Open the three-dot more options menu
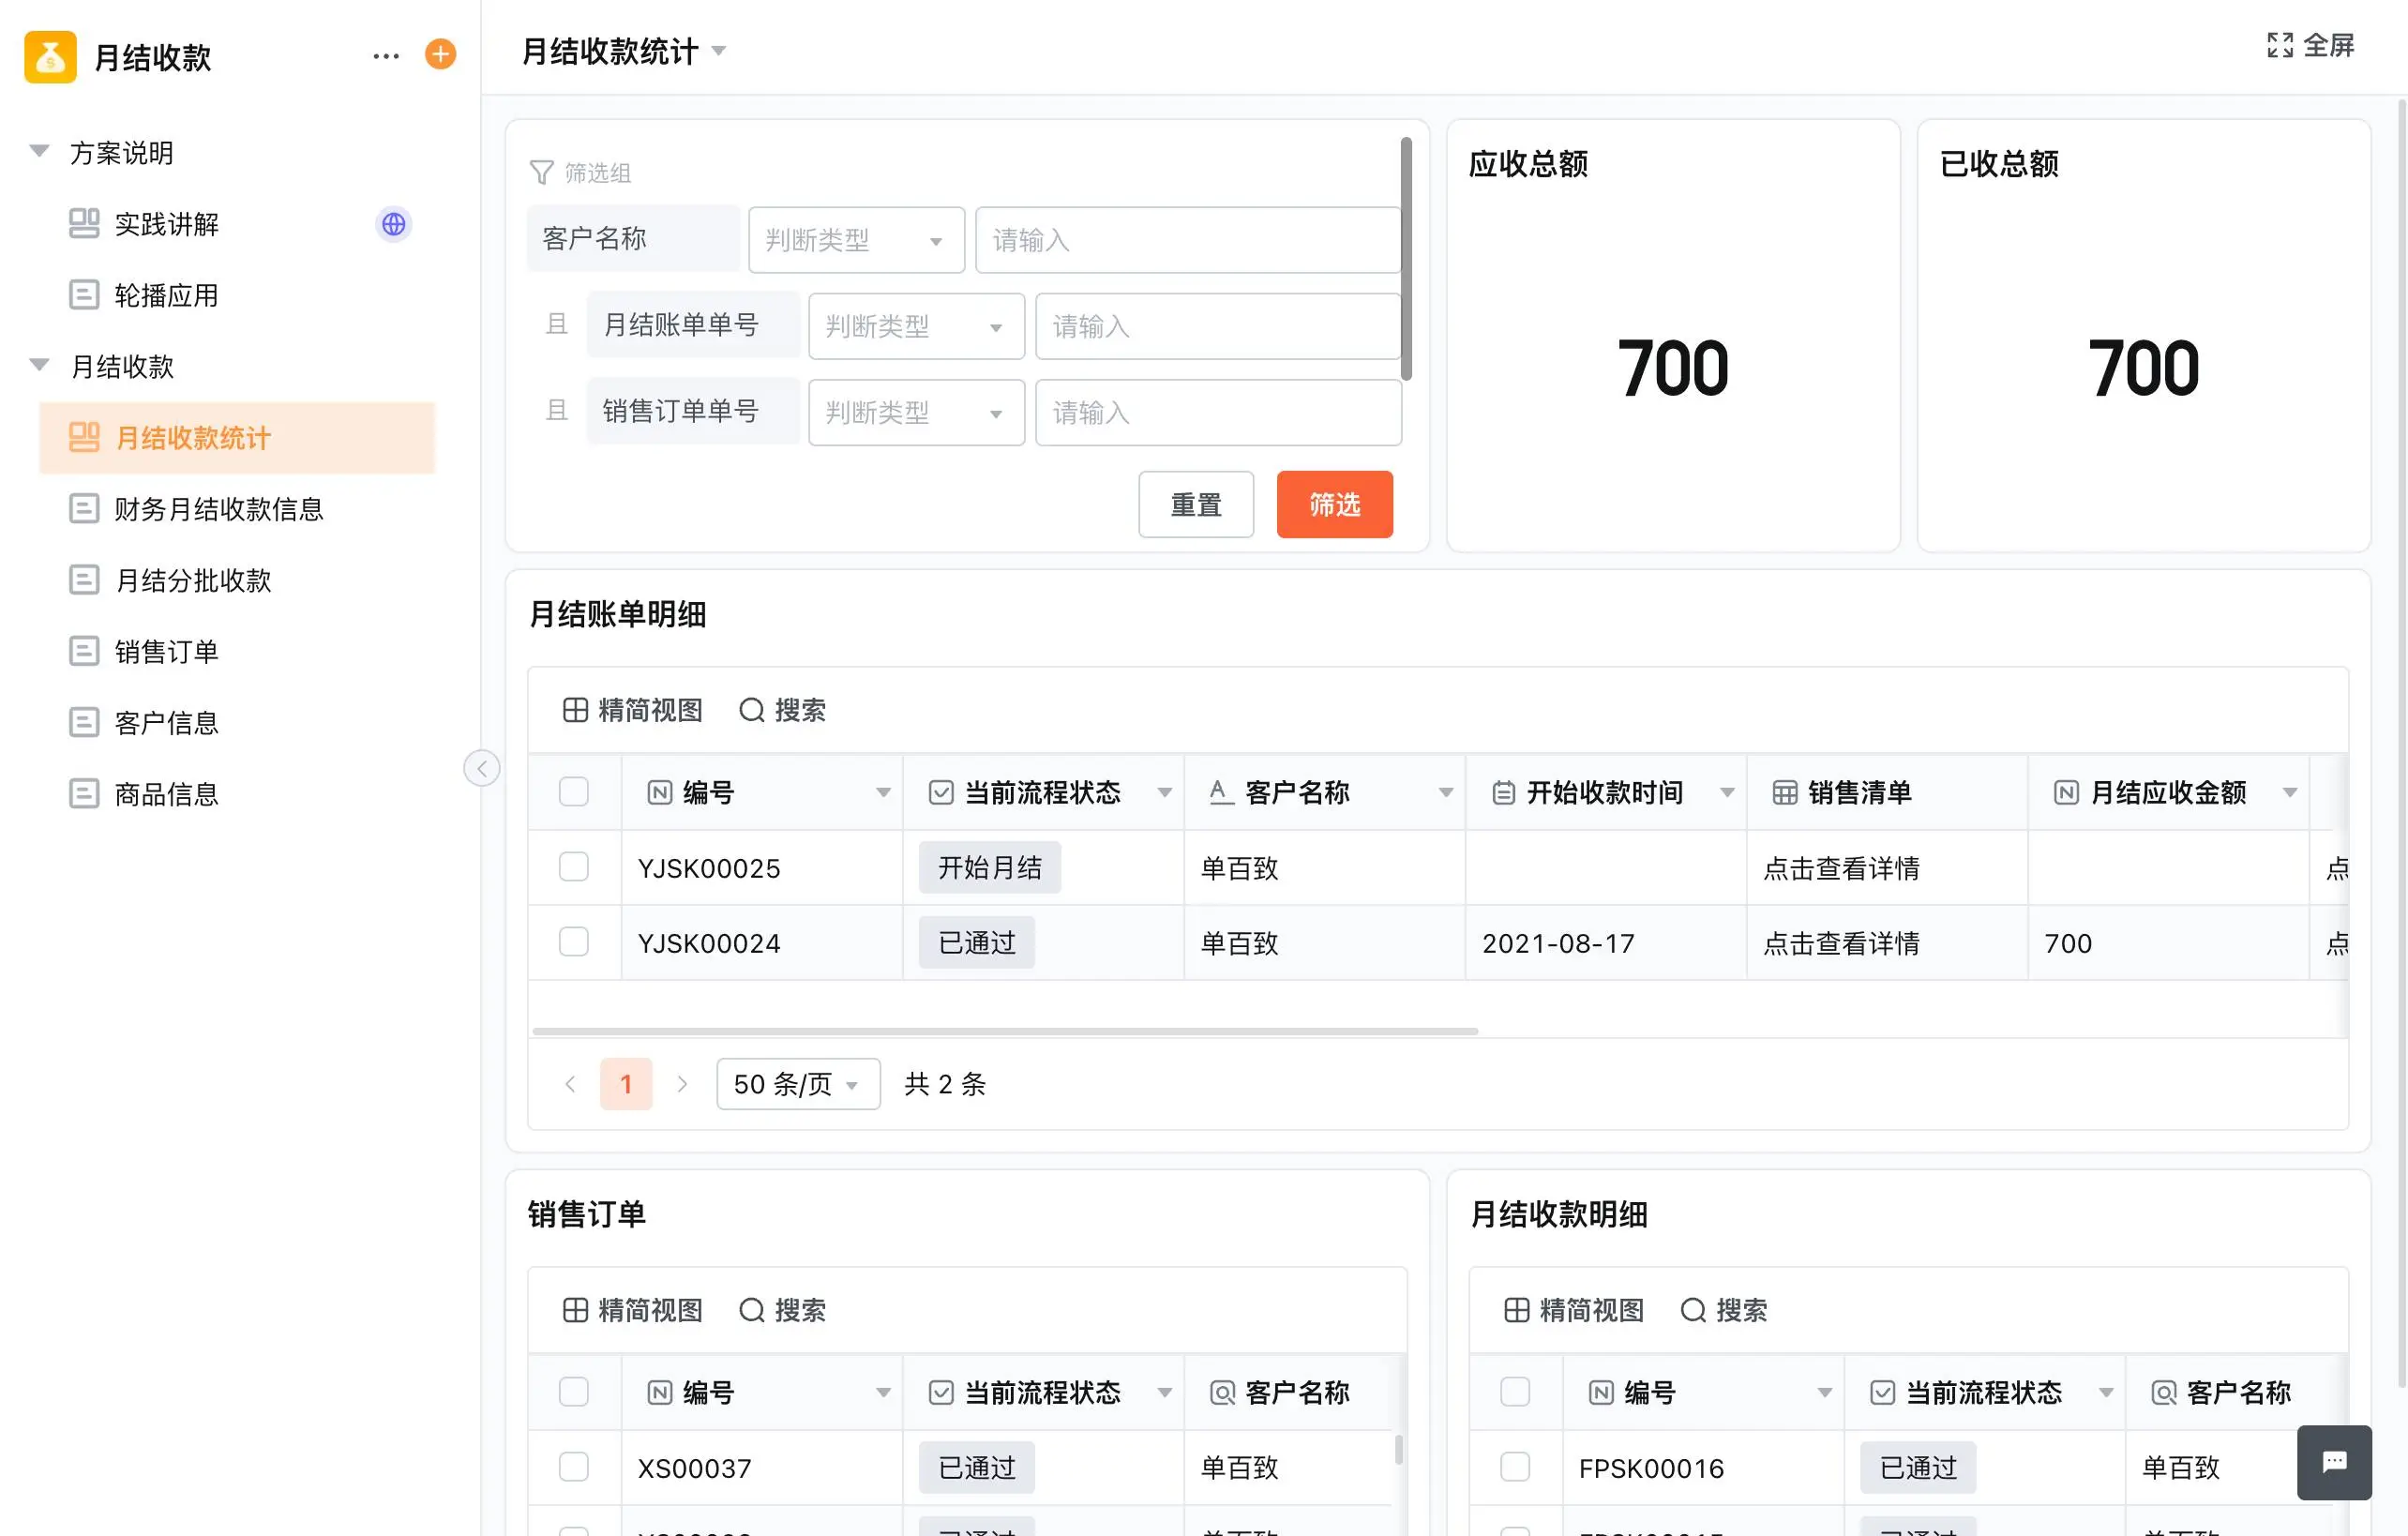This screenshot has width=2408, height=1536. click(x=386, y=56)
